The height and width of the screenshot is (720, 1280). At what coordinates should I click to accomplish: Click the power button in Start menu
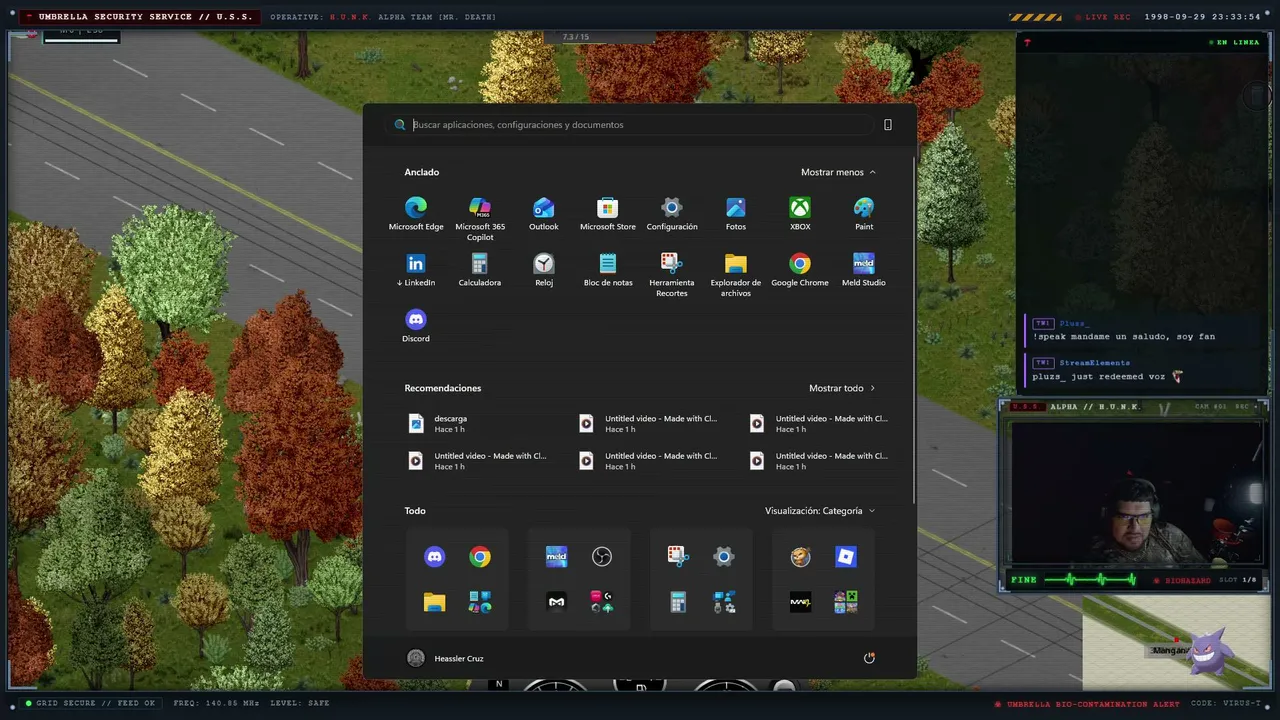tap(869, 658)
